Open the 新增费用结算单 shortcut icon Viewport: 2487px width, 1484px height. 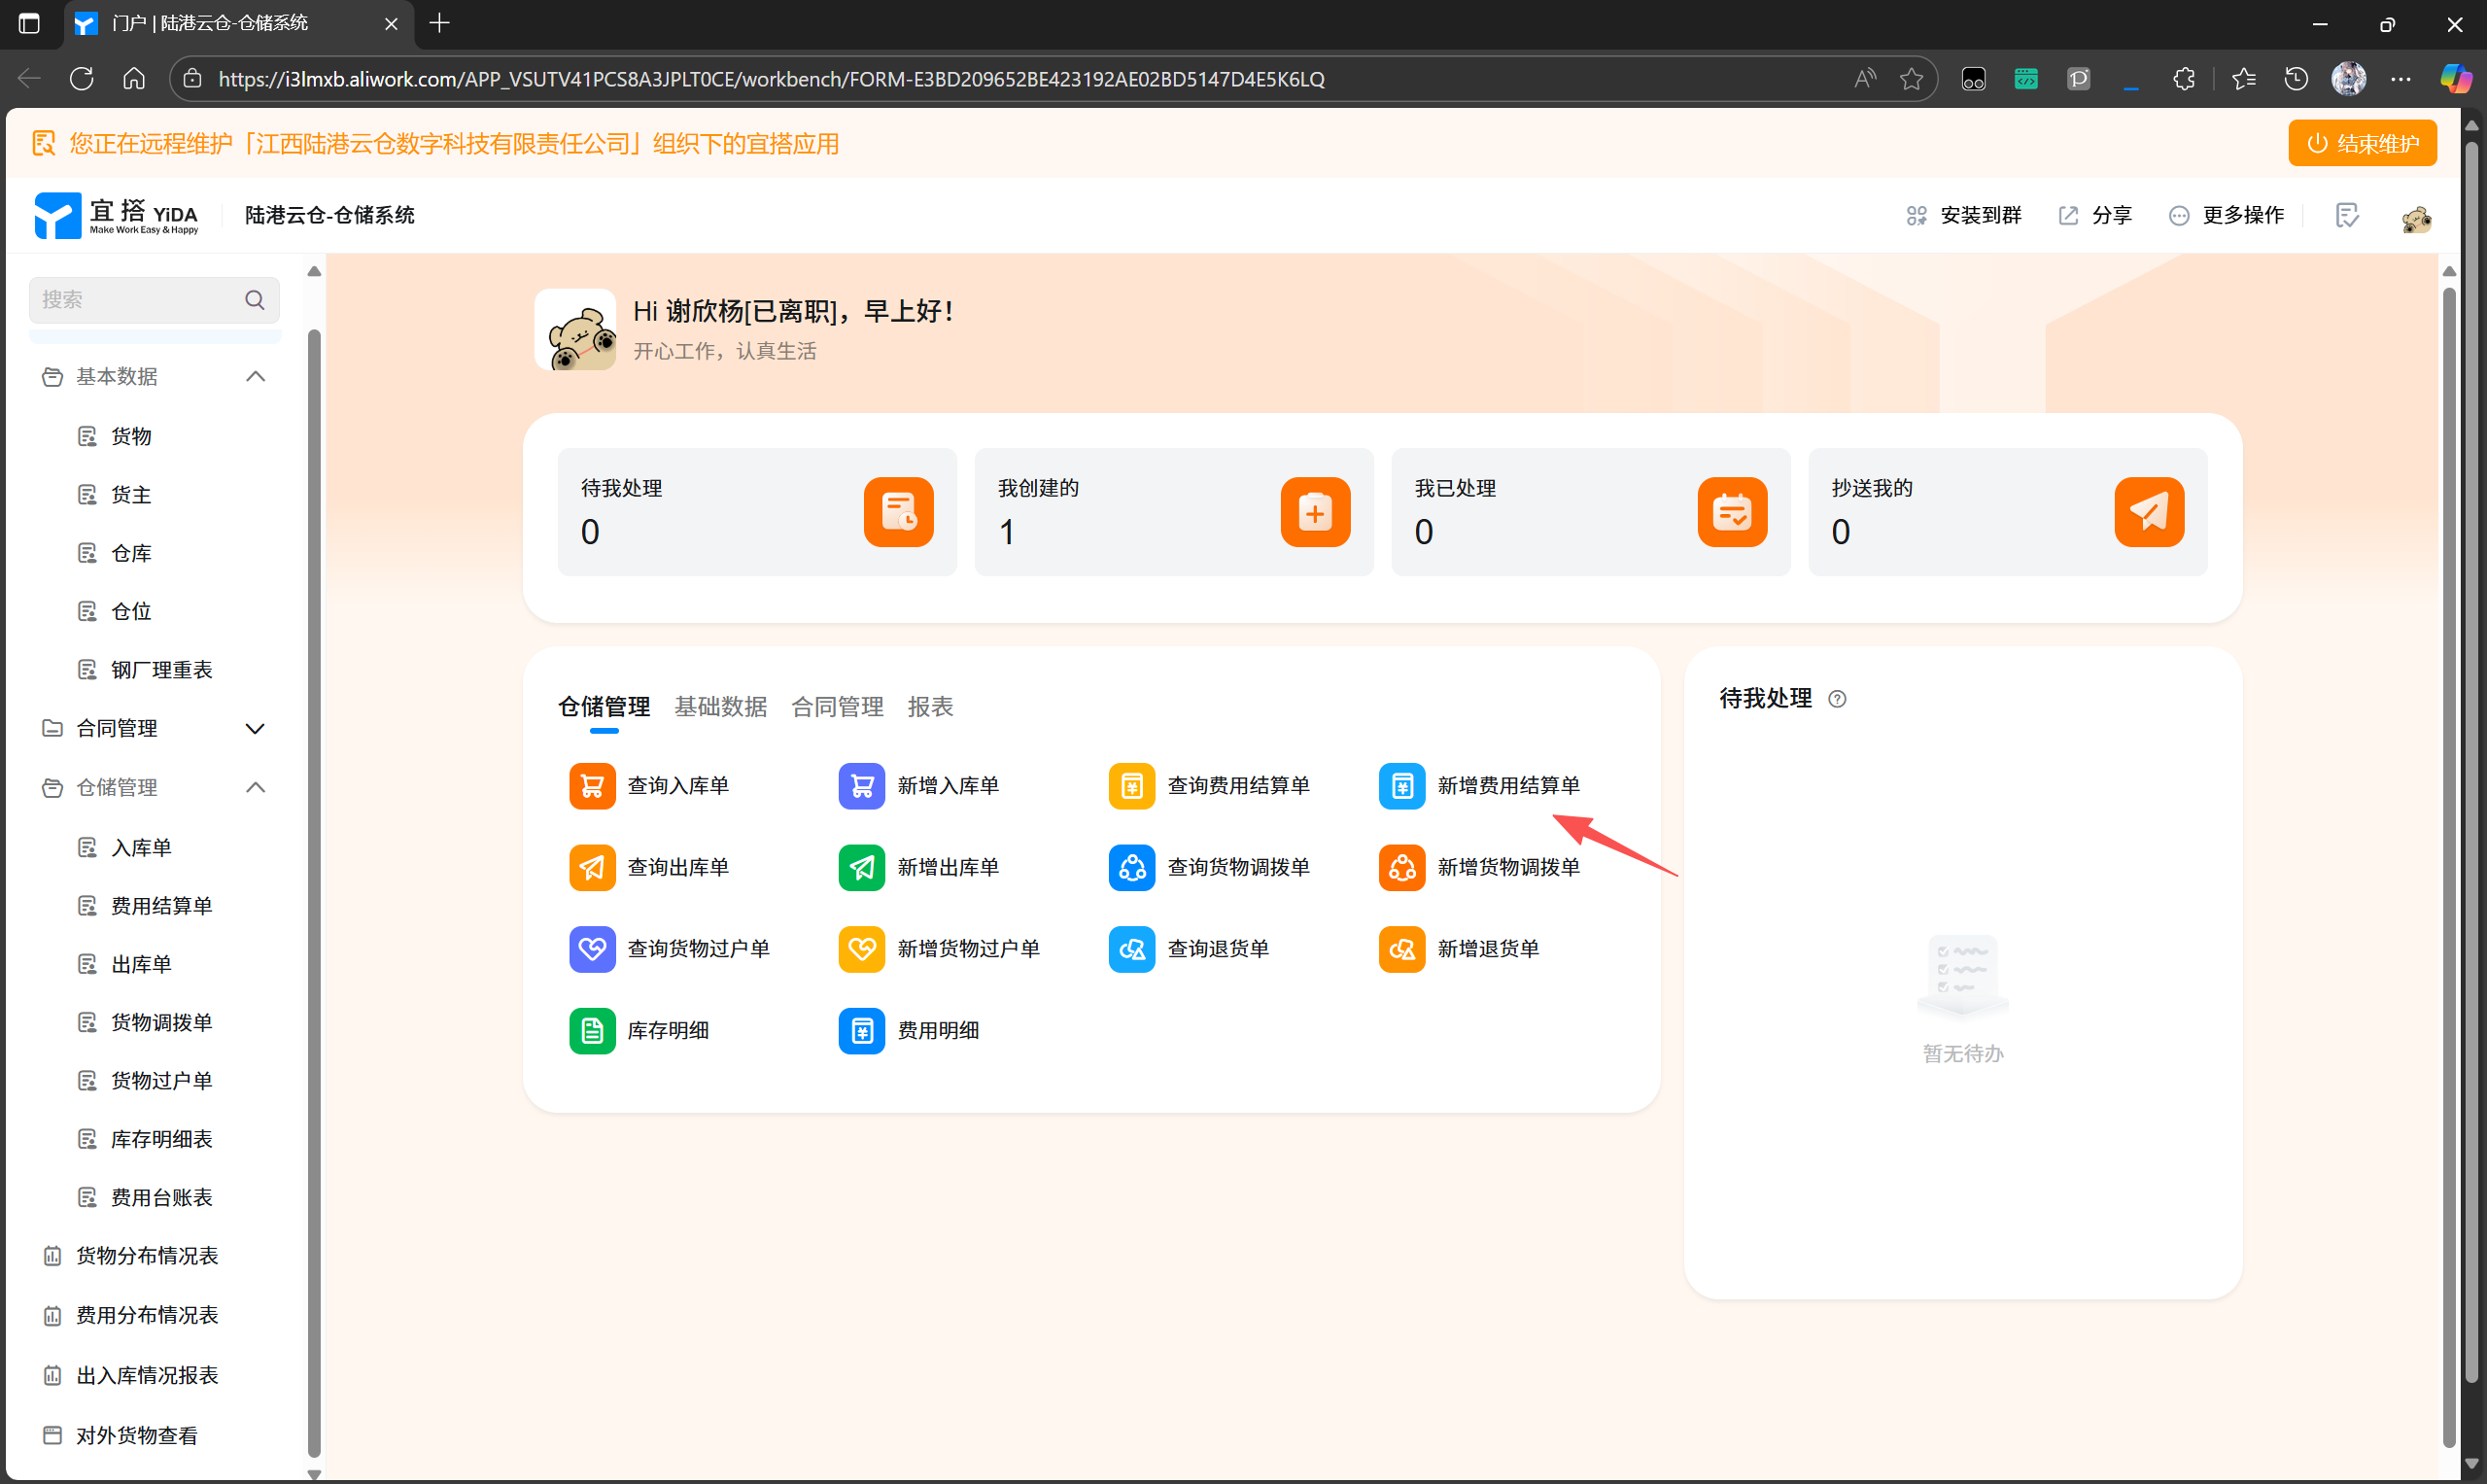coord(1401,785)
